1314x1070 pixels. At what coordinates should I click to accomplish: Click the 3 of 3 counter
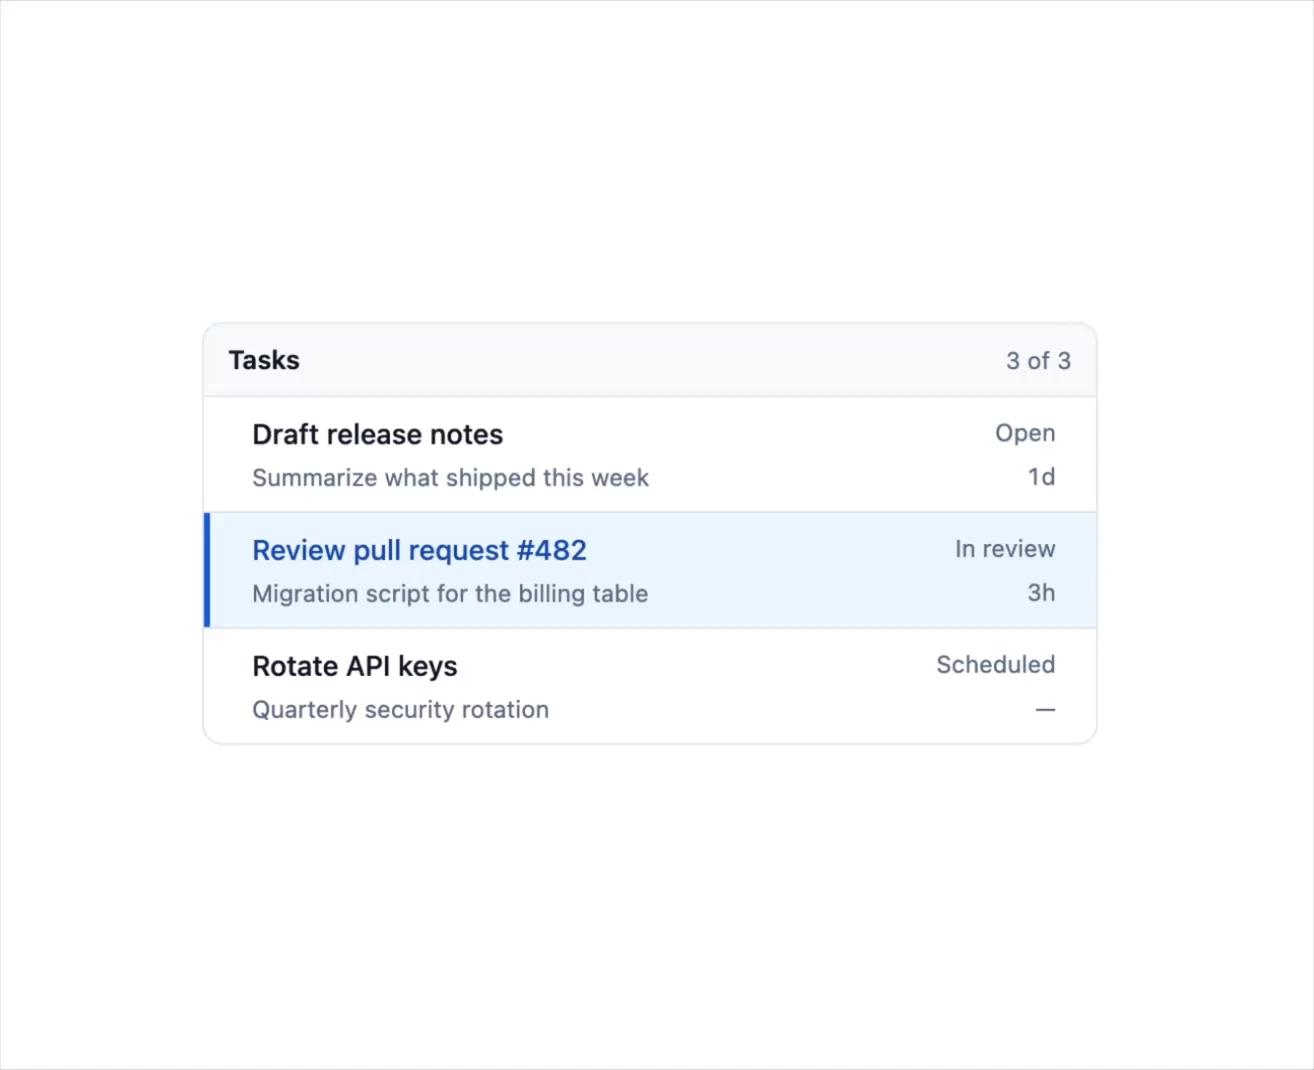1038,361
